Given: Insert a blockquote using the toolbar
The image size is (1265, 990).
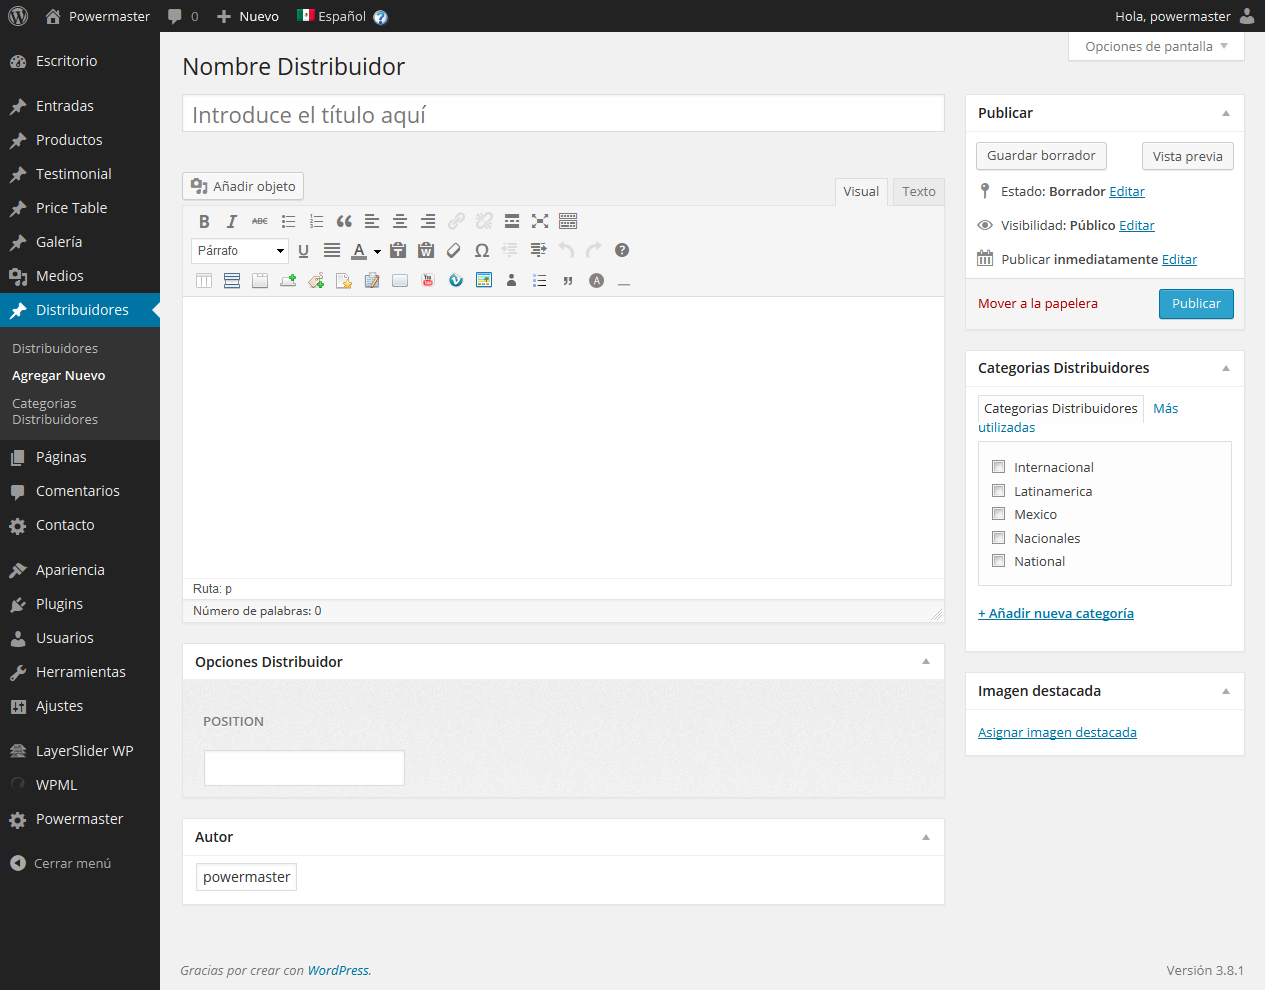Looking at the screenshot, I should 344,222.
